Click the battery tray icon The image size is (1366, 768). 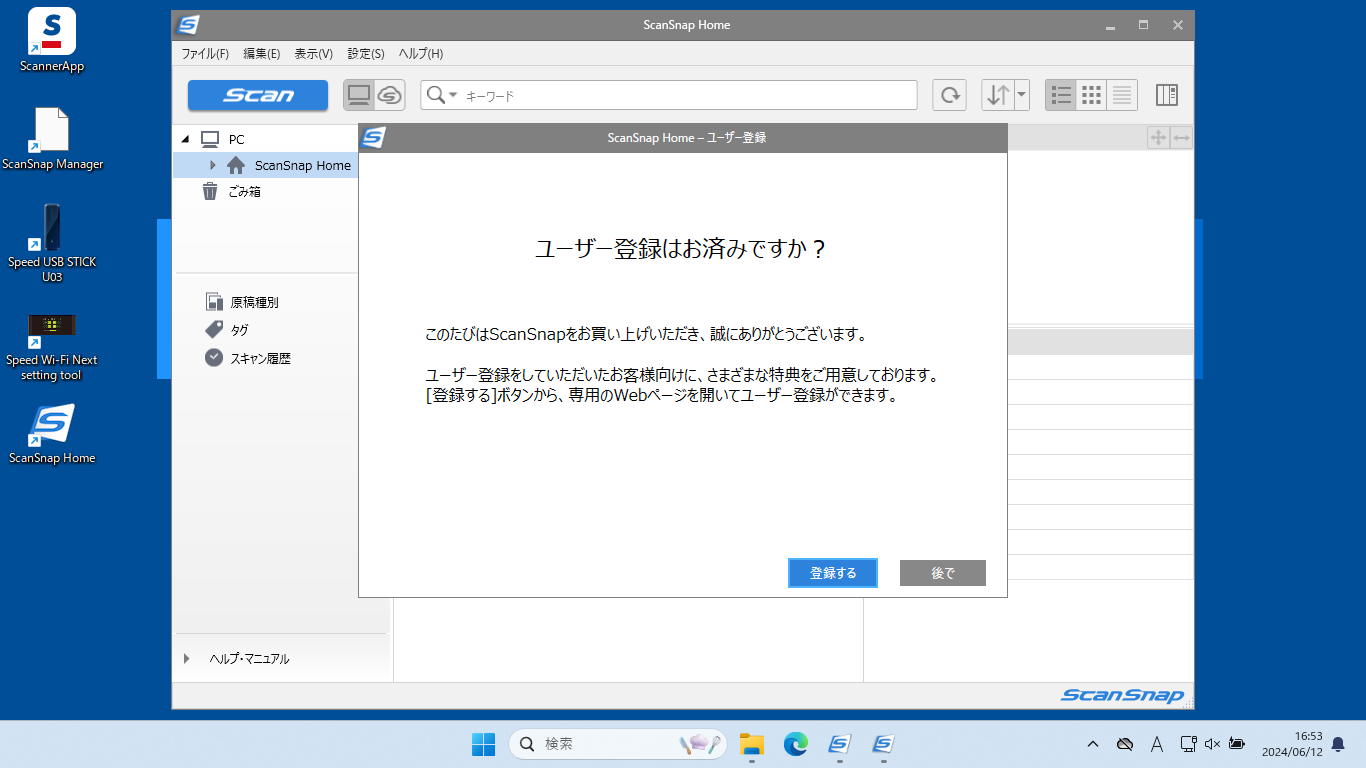1237,744
